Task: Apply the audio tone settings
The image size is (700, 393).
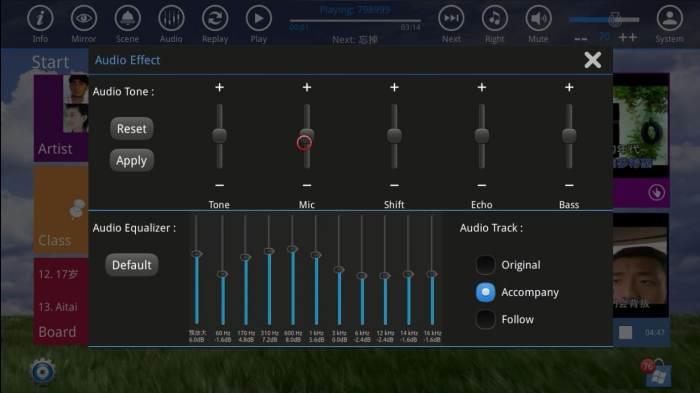Action: (132, 160)
